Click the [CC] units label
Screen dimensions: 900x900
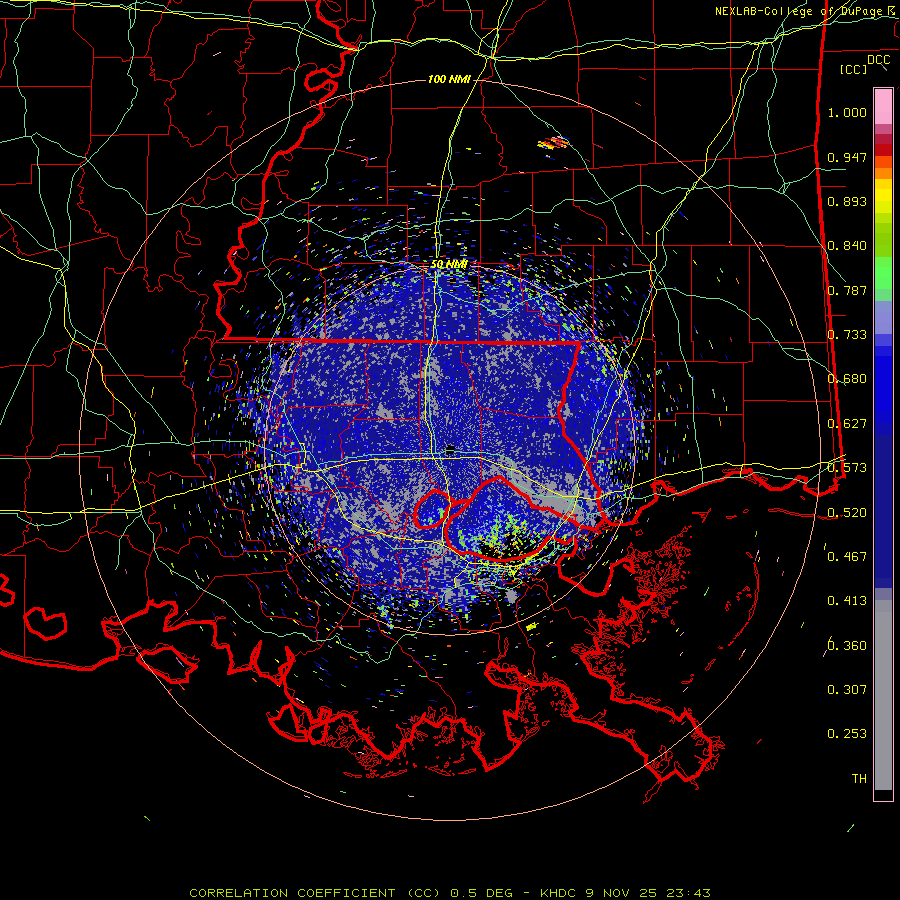(x=853, y=70)
